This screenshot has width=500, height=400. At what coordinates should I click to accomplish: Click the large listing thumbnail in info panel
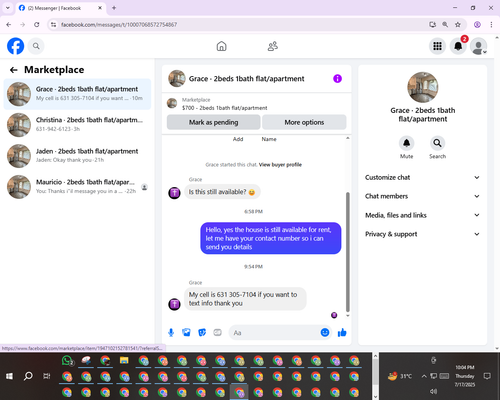[423, 87]
